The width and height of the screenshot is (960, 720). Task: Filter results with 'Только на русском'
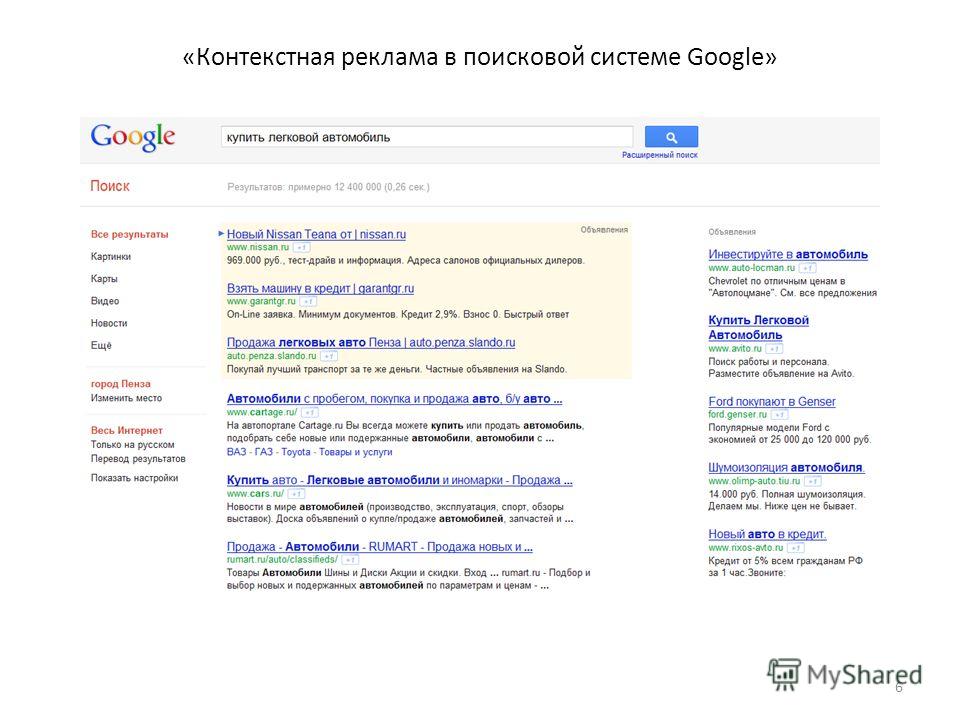point(133,444)
